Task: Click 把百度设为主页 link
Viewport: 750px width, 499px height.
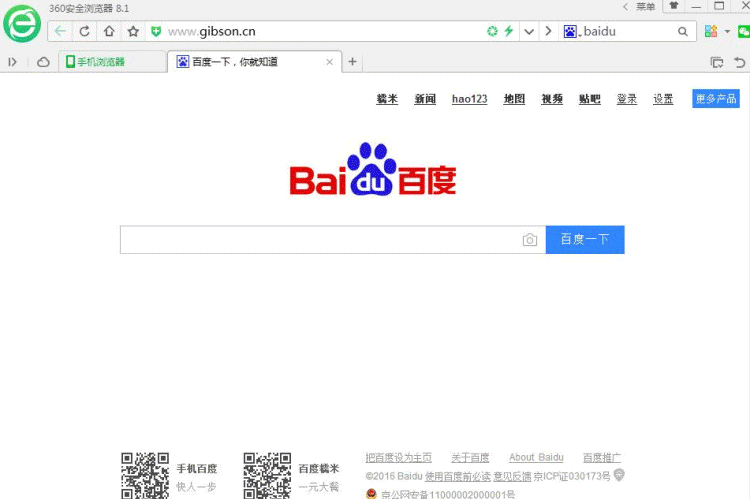Action: [398, 458]
